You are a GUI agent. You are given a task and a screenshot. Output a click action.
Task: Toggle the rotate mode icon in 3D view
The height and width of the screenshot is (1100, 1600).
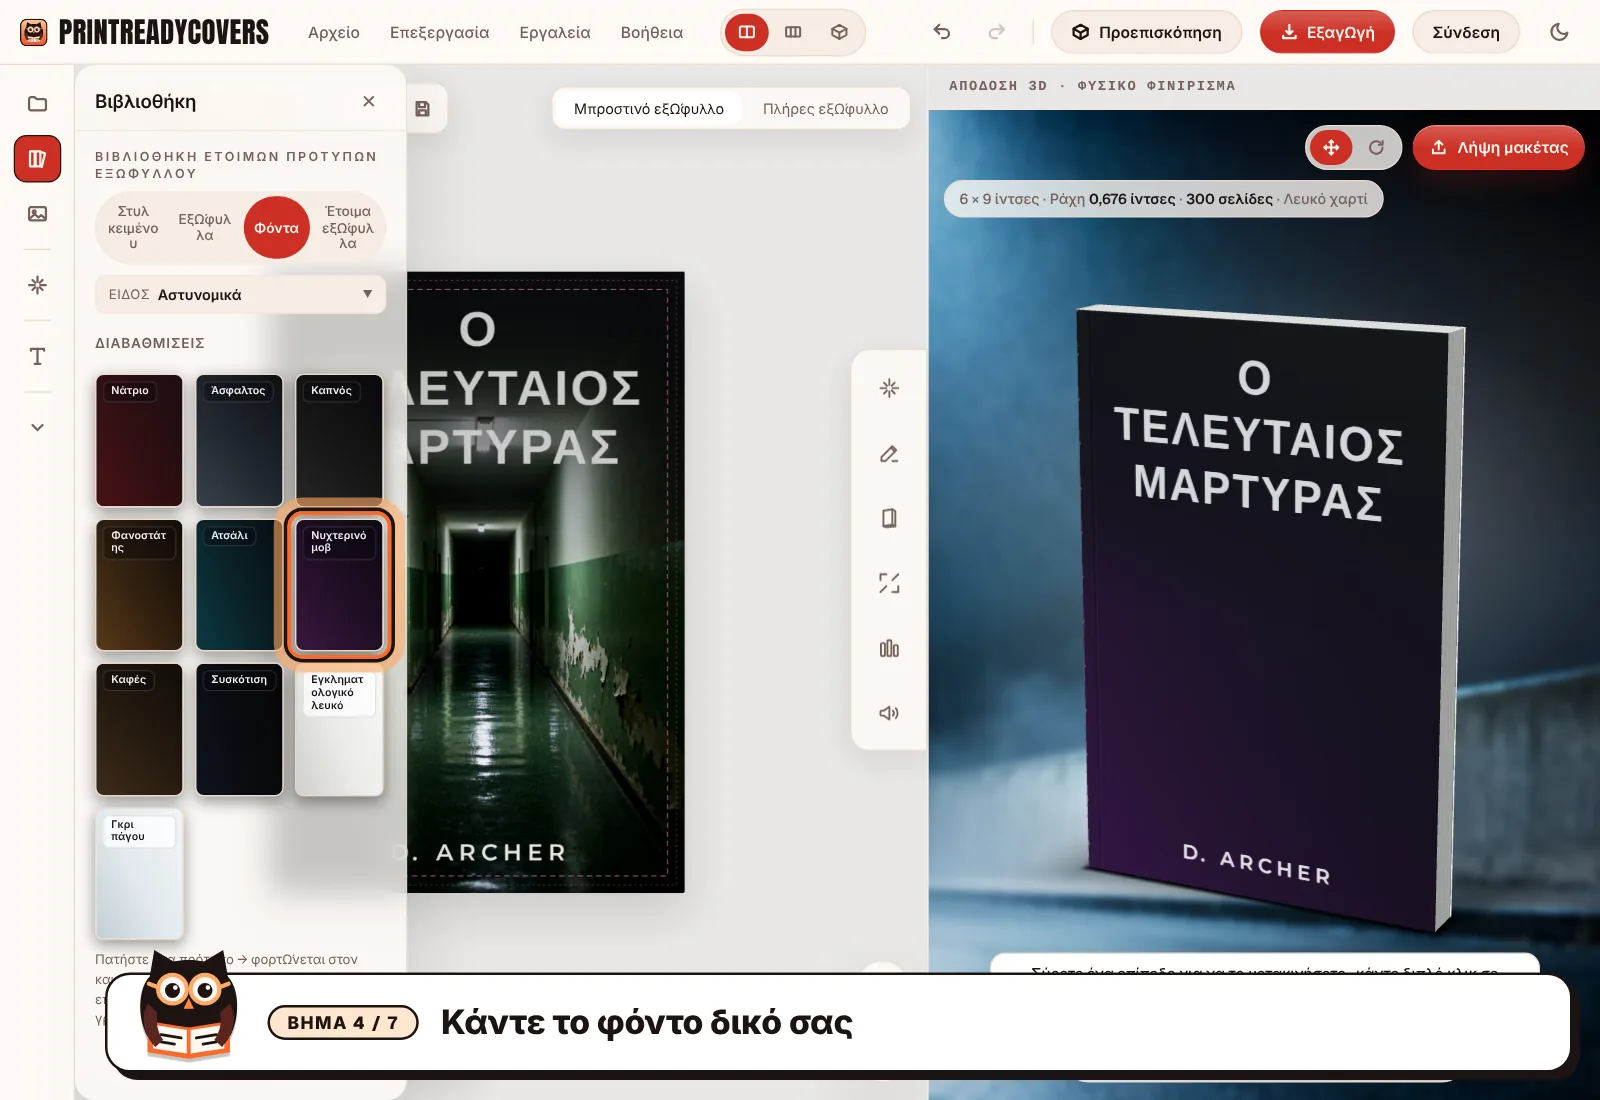coord(1377,148)
